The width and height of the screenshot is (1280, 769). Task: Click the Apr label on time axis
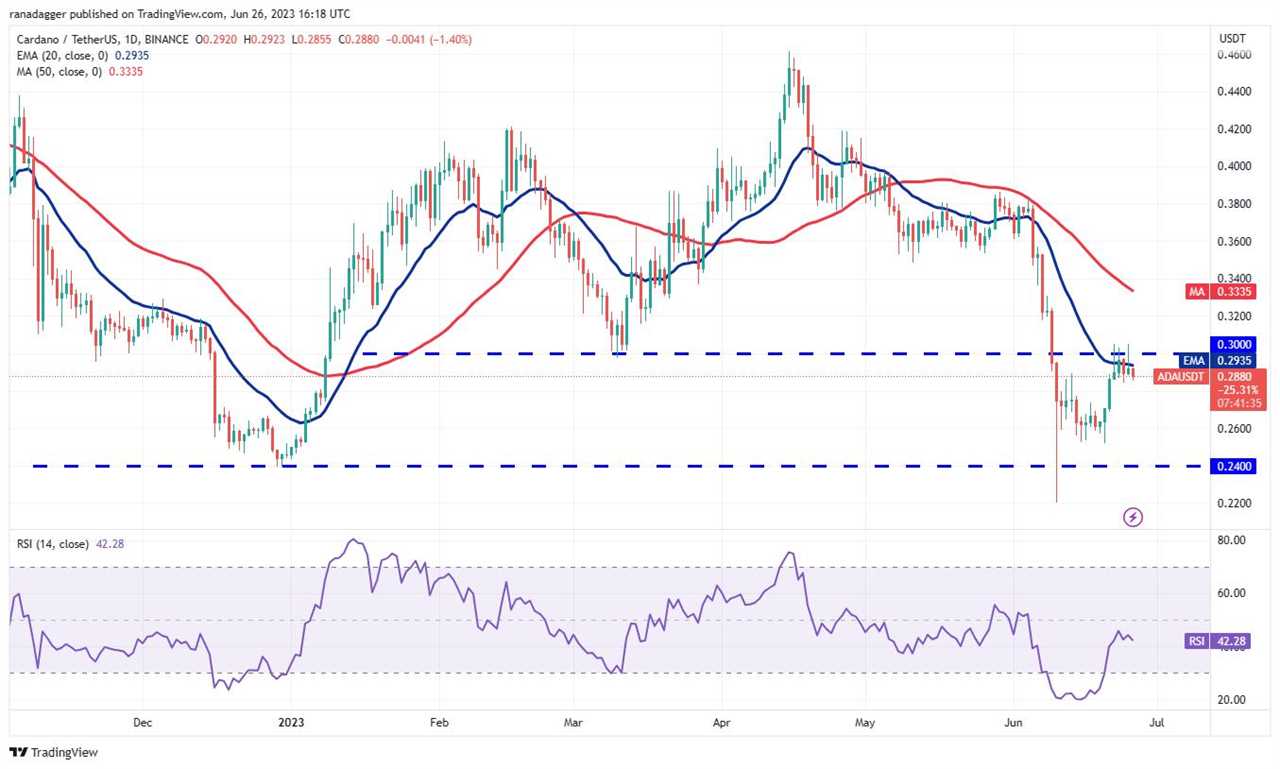tap(719, 720)
